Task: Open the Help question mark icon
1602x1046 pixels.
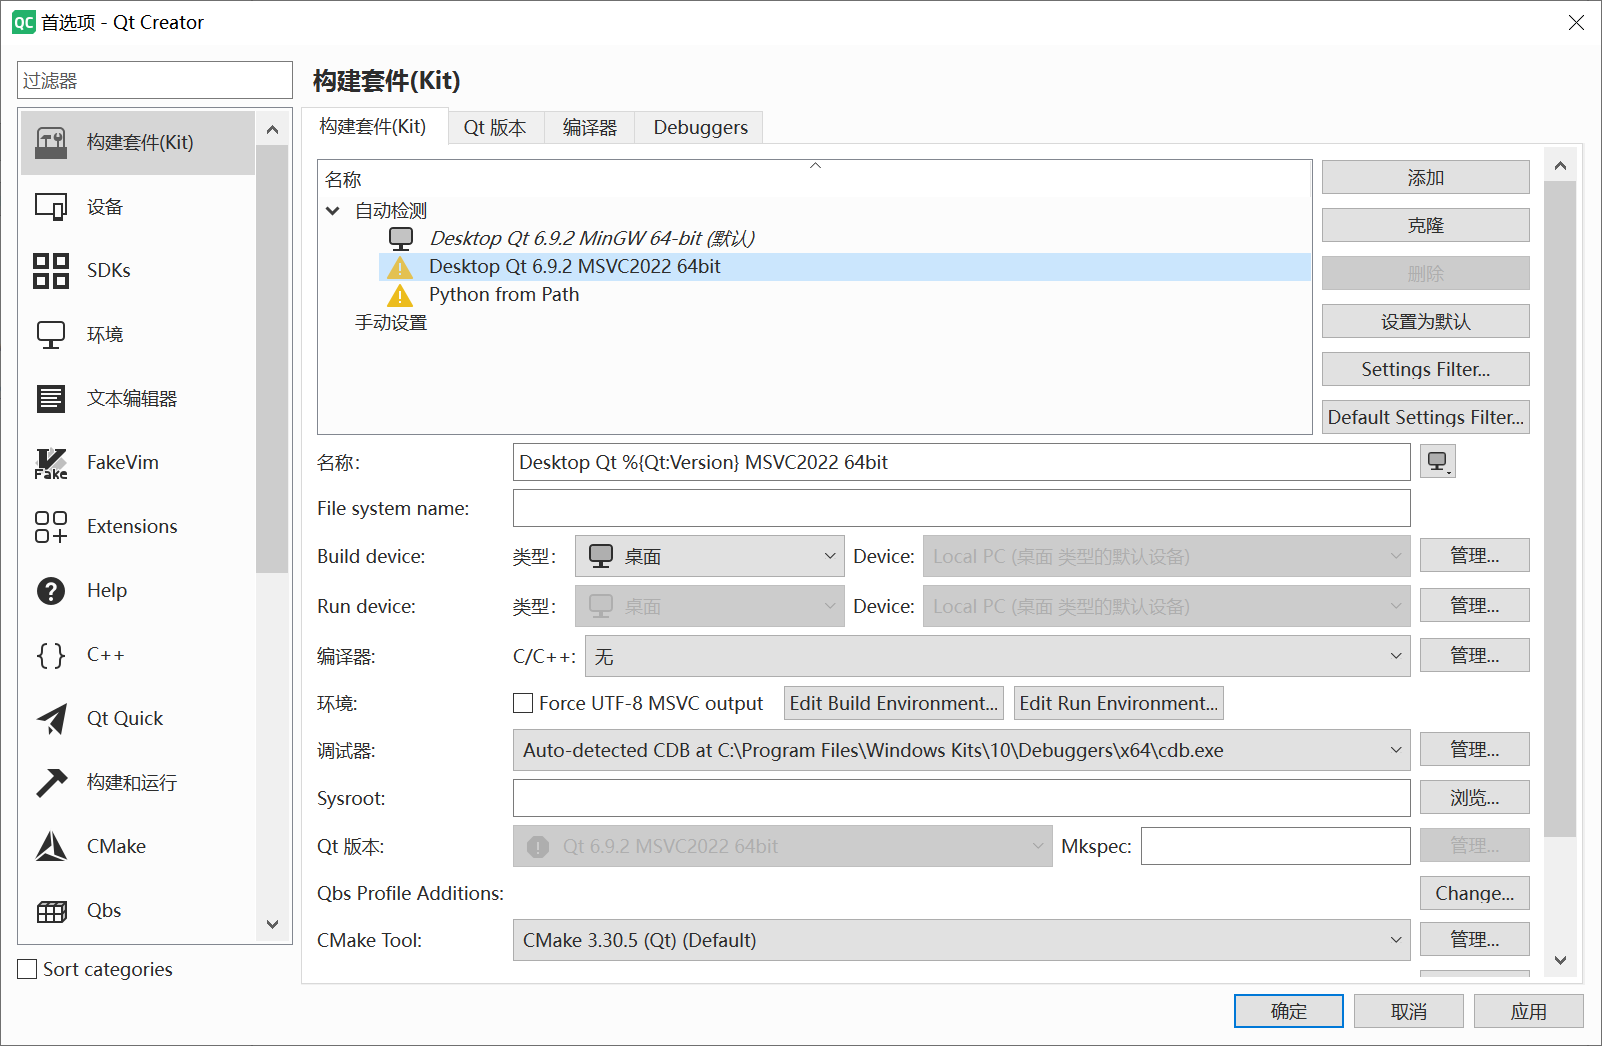Action: click(51, 591)
